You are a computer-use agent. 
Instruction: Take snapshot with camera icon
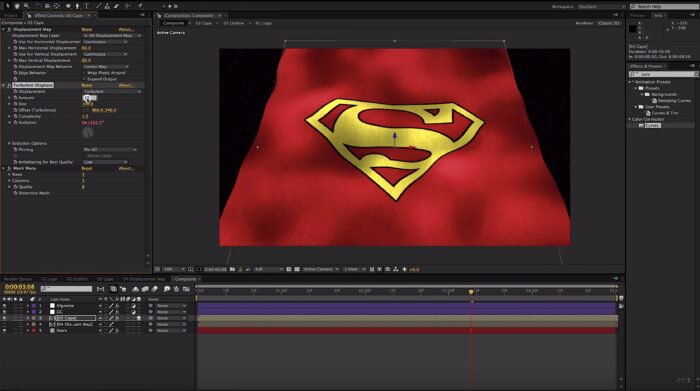click(232, 269)
